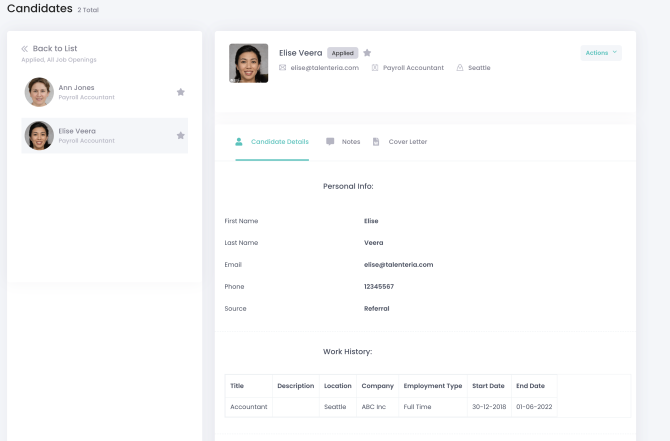Toggle star for Elise Veera in the list
This screenshot has width=670, height=441.
coord(181,135)
